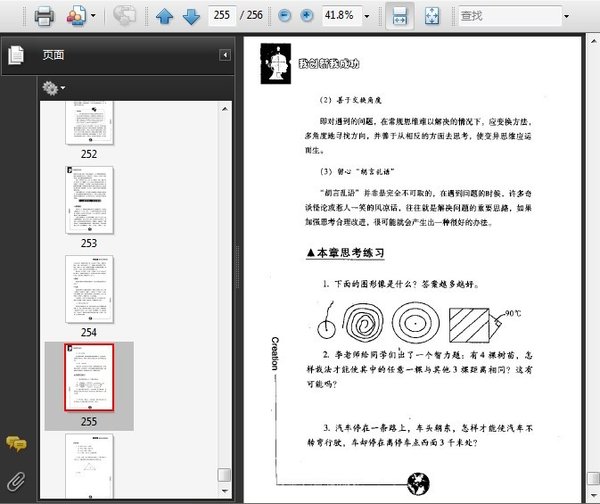Click the zoom out minus button
600x504 pixels.
[284, 16]
